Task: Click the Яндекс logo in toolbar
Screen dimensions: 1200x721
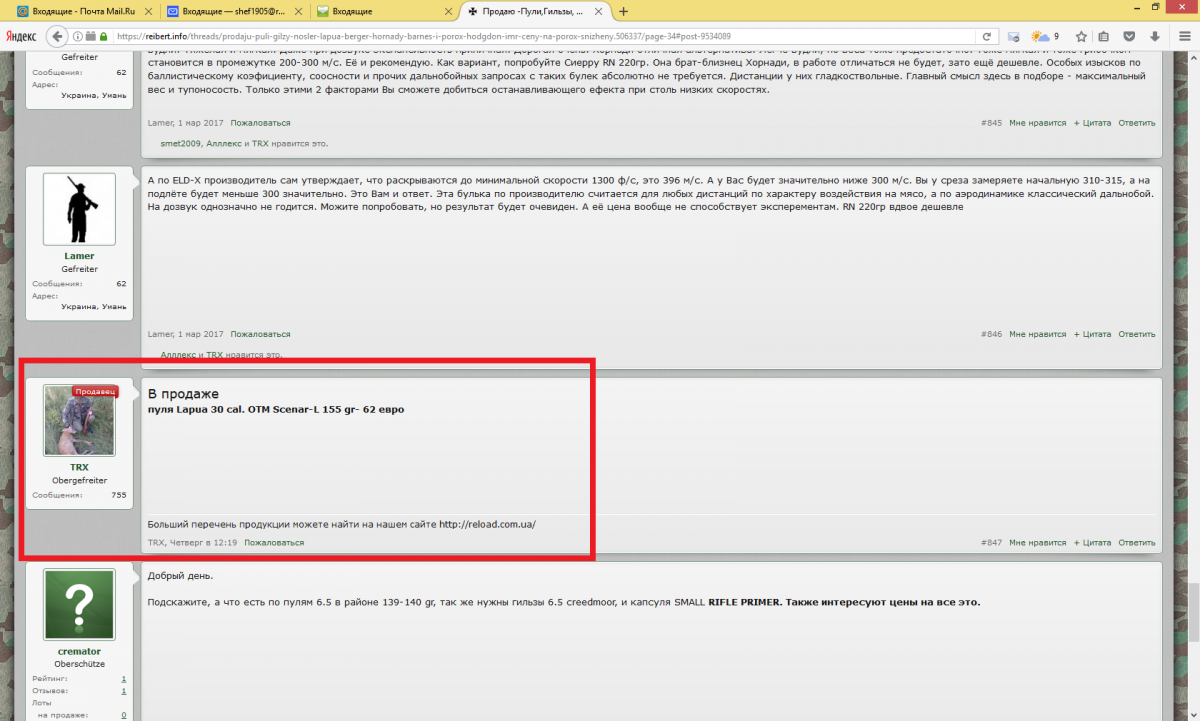Action: [21, 36]
